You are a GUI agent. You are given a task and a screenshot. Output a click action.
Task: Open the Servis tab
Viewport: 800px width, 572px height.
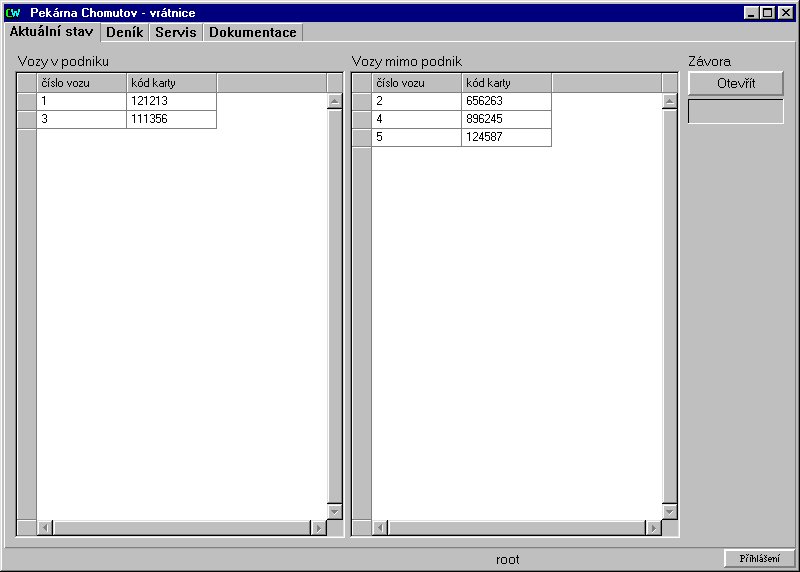(x=175, y=32)
